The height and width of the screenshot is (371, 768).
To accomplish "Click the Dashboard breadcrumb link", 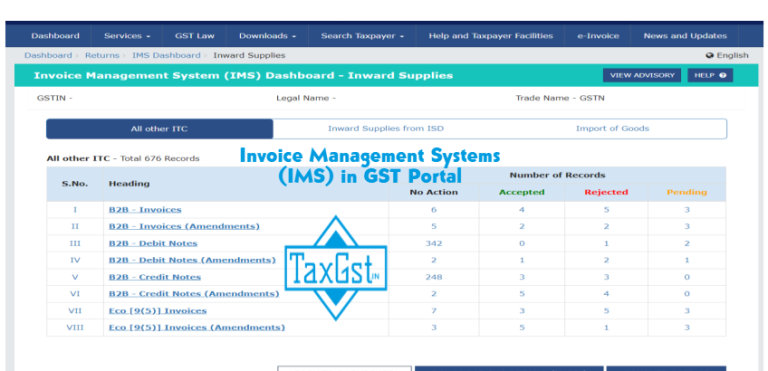I will [48, 55].
